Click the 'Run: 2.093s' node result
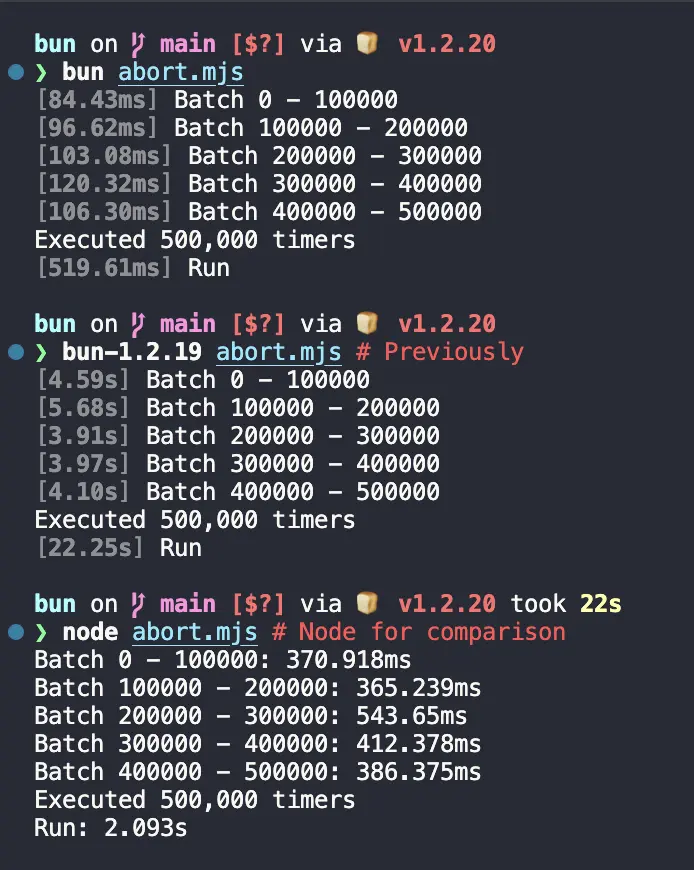This screenshot has width=694, height=870. pyautogui.click(x=111, y=828)
